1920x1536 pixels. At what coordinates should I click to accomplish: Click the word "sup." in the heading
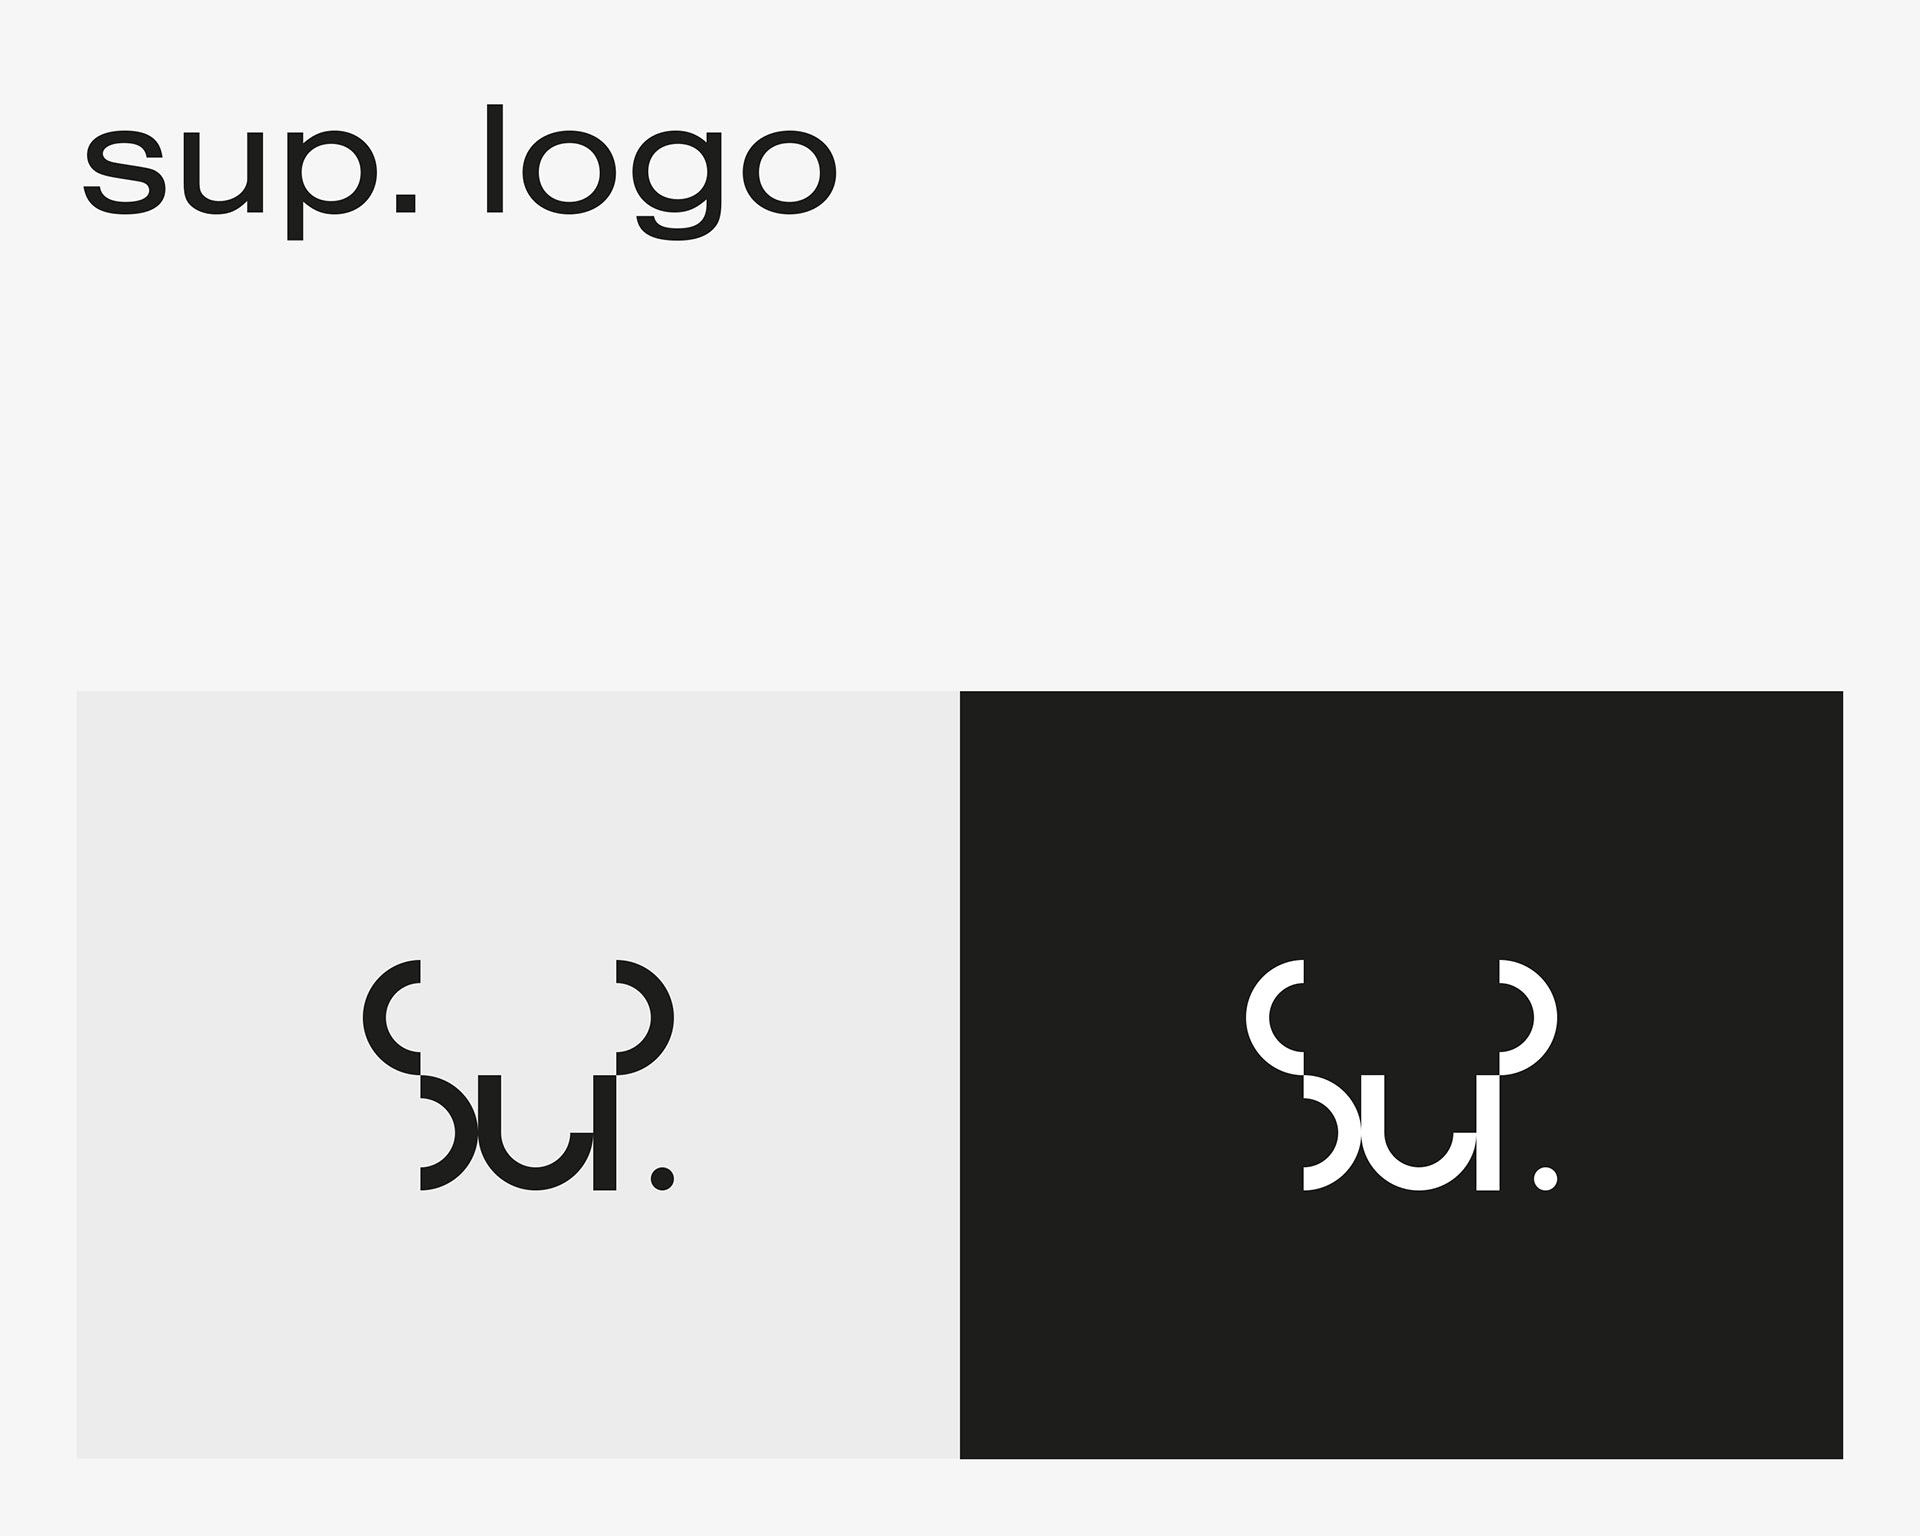250,172
